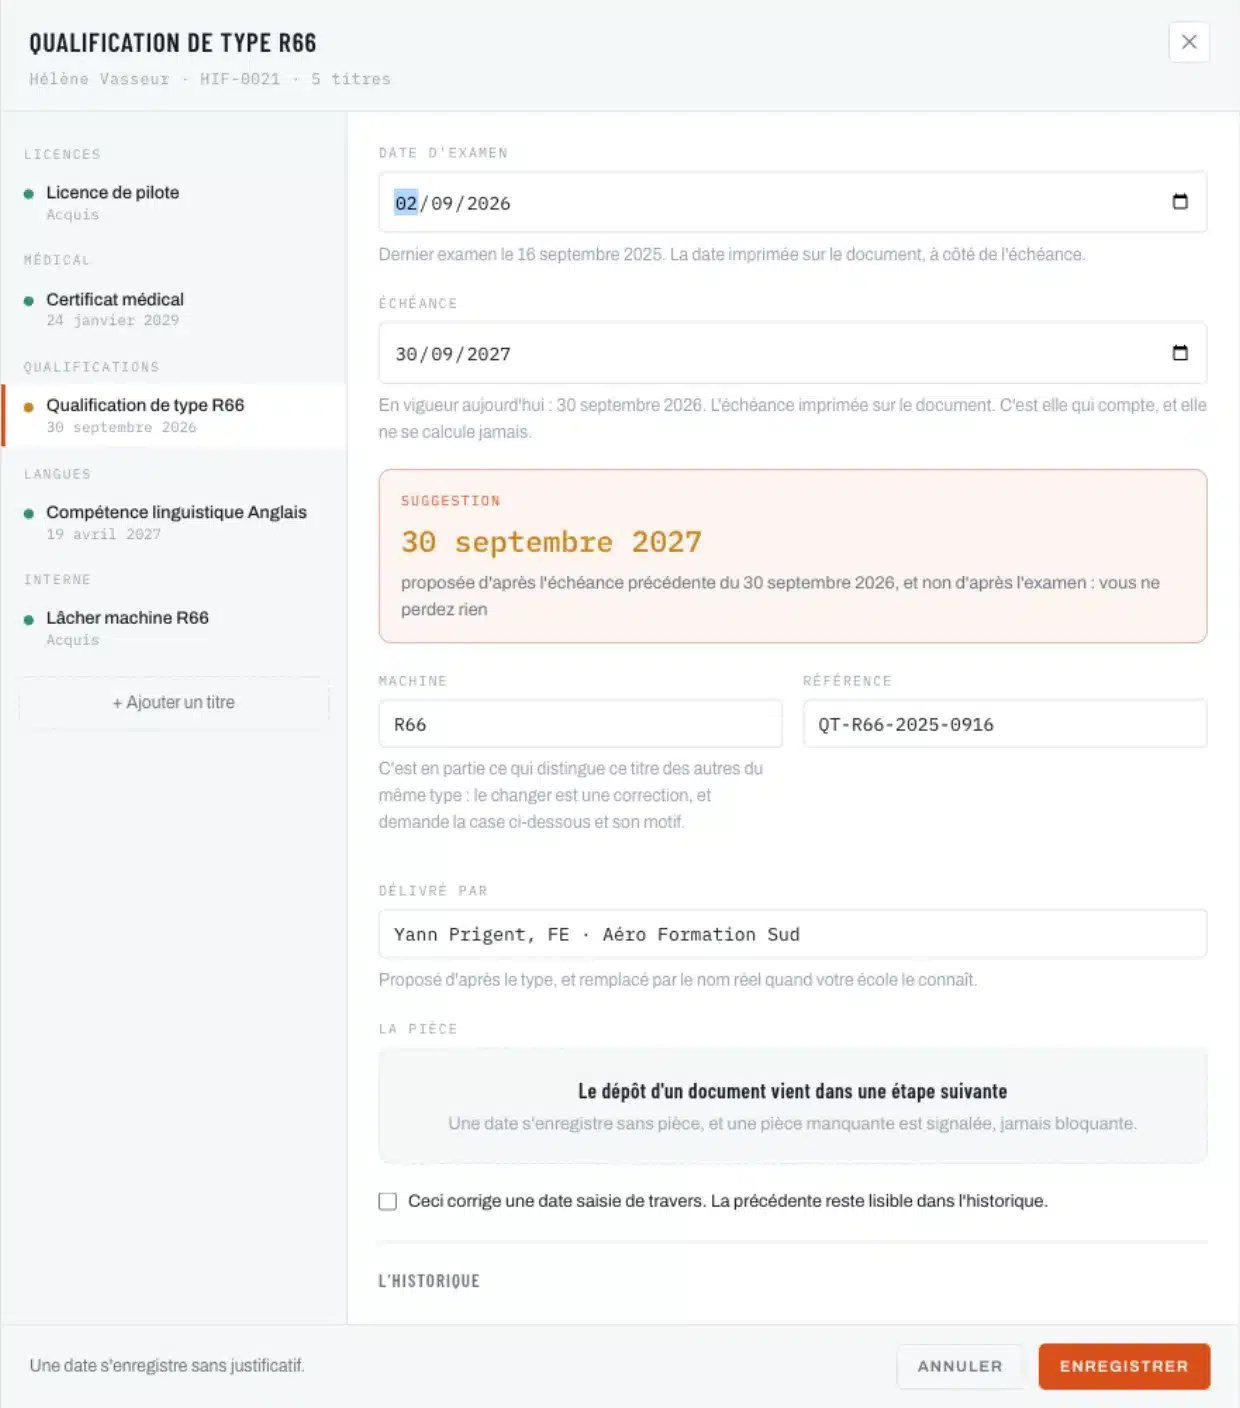Viewport: 1240px width, 1408px height.
Task: Open the calendar picker for Échéance
Action: (1180, 353)
